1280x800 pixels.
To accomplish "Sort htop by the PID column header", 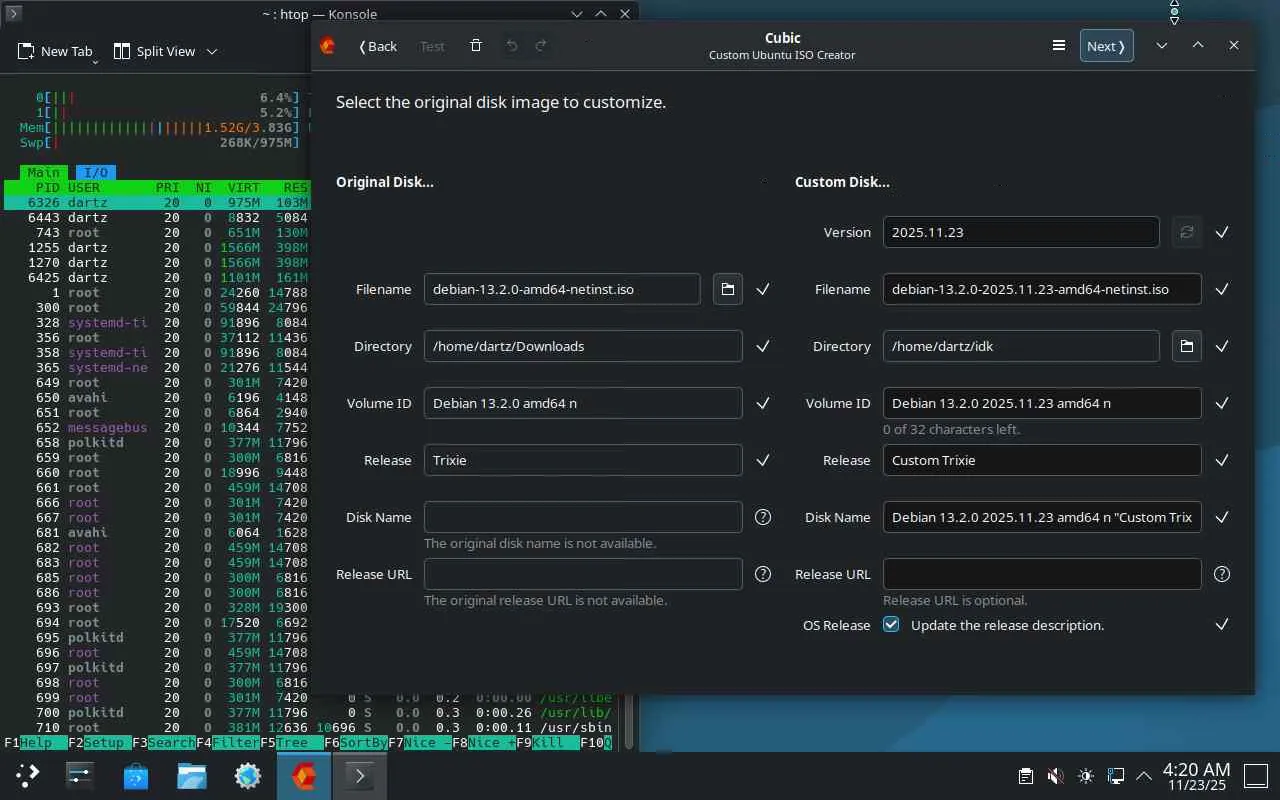I will [x=47, y=188].
